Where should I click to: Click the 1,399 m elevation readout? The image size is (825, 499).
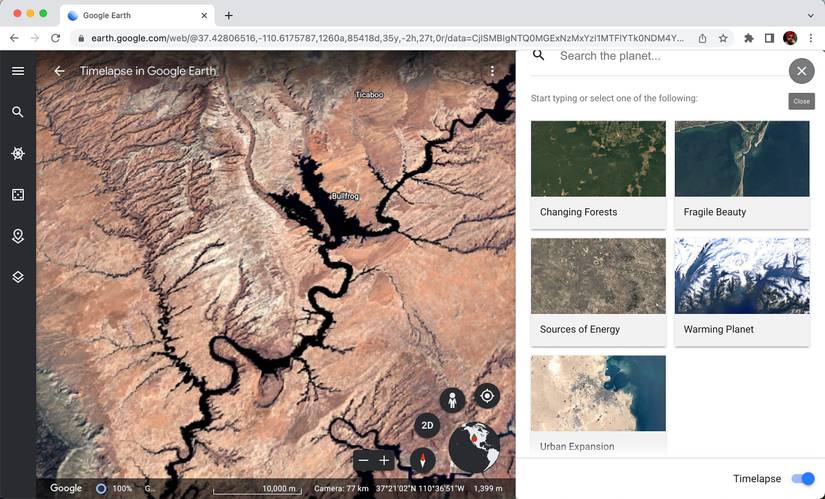[488, 488]
